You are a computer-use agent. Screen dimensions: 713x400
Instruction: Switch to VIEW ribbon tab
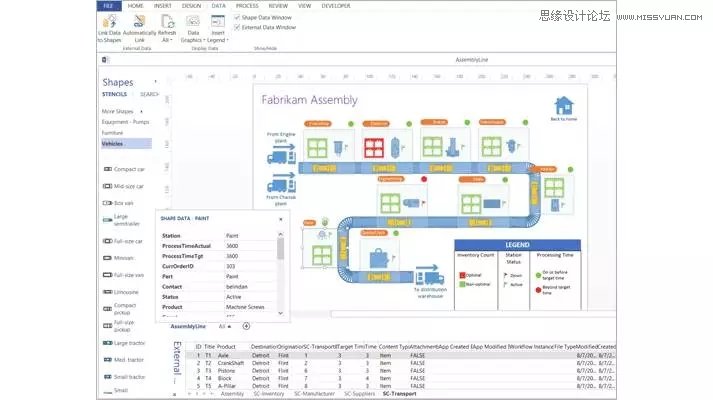tap(304, 6)
